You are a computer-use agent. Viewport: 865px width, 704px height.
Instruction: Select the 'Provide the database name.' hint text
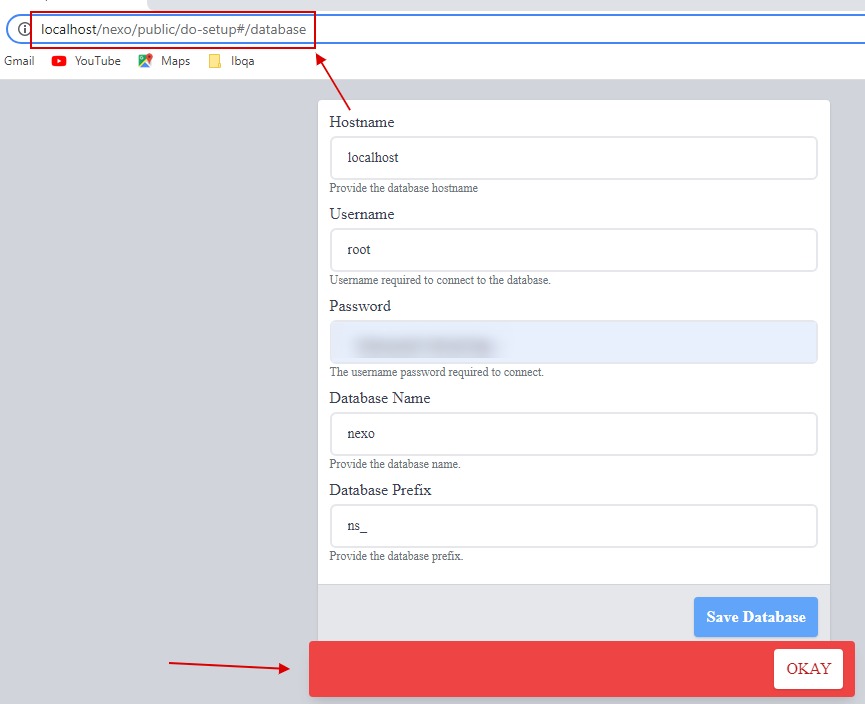pyautogui.click(x=395, y=464)
